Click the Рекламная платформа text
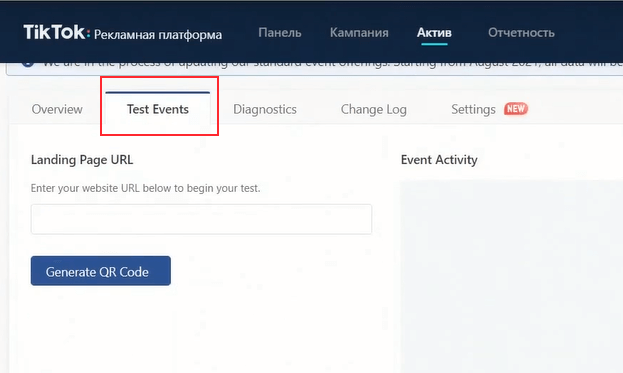The height and width of the screenshot is (373, 623). (x=158, y=35)
